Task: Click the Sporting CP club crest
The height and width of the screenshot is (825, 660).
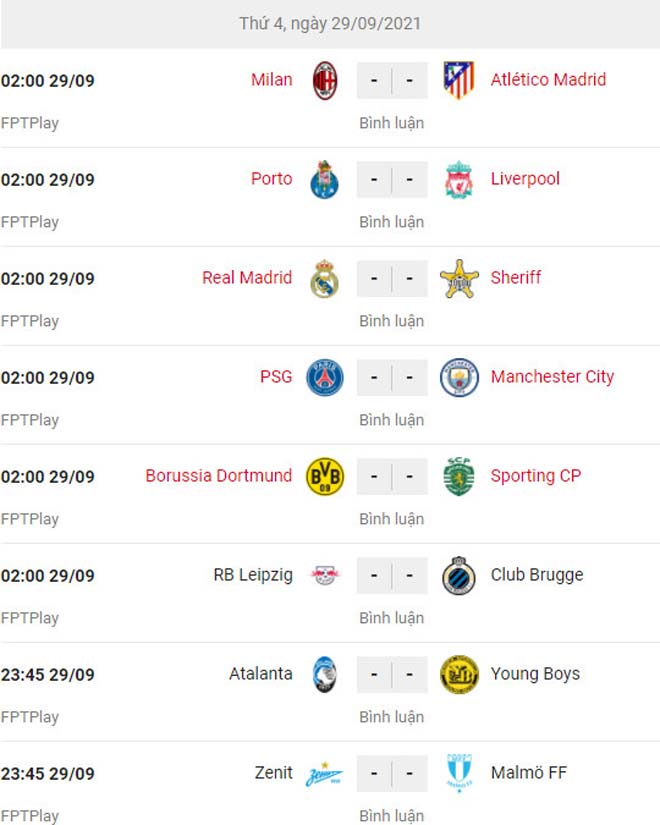Action: click(459, 476)
